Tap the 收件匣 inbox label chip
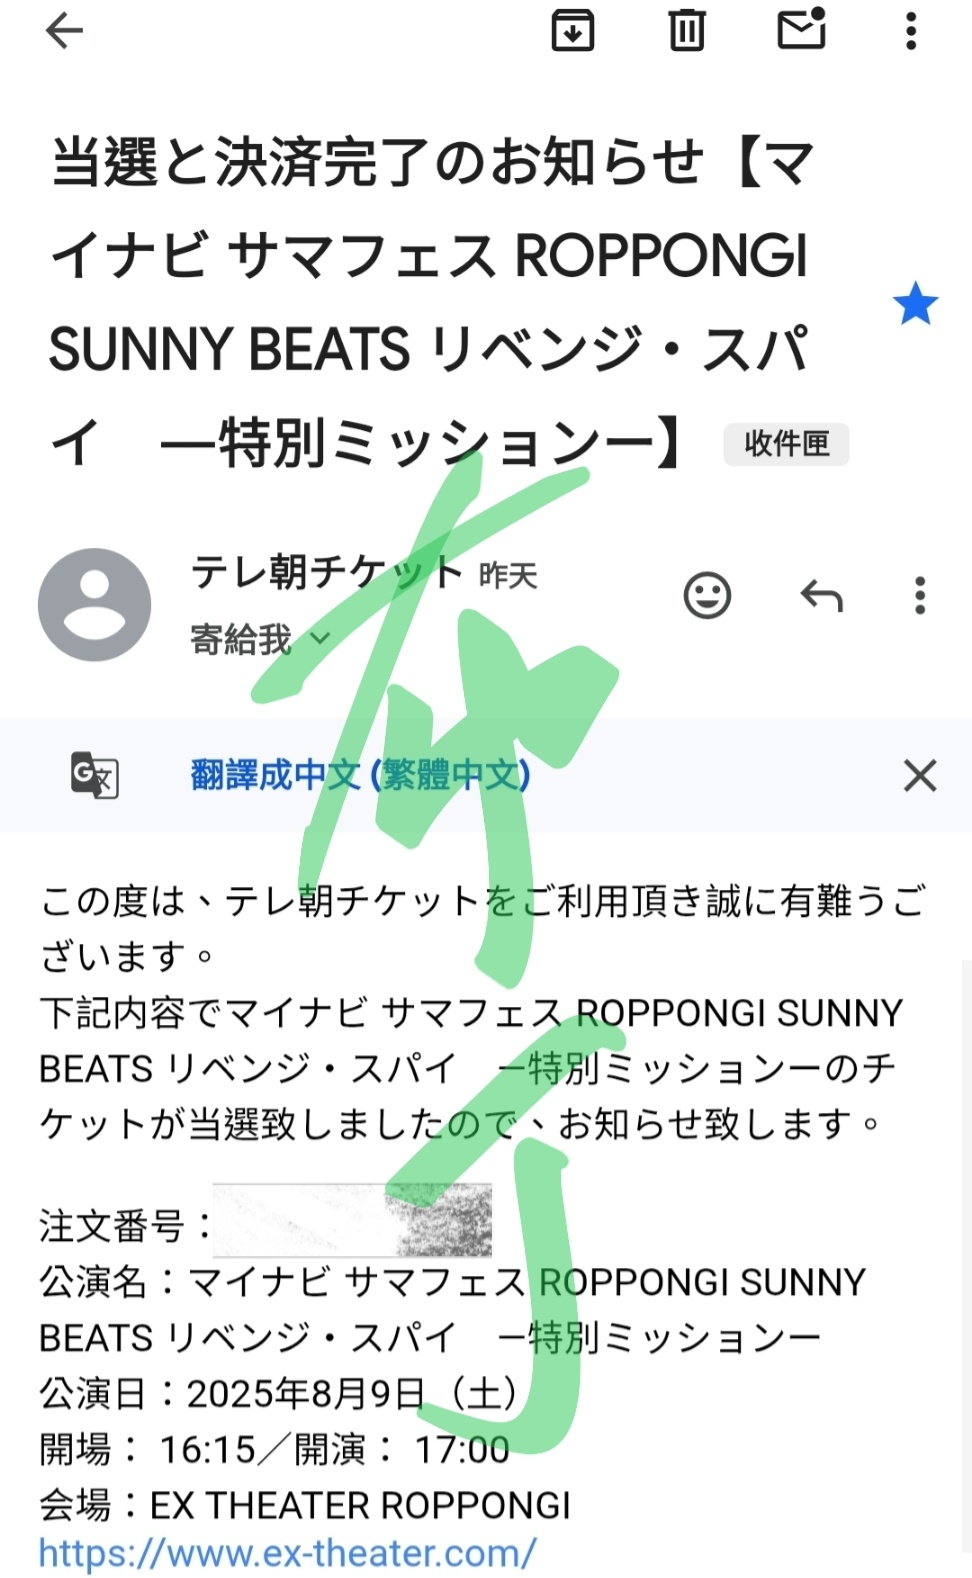The width and height of the screenshot is (972, 1578). tap(787, 444)
